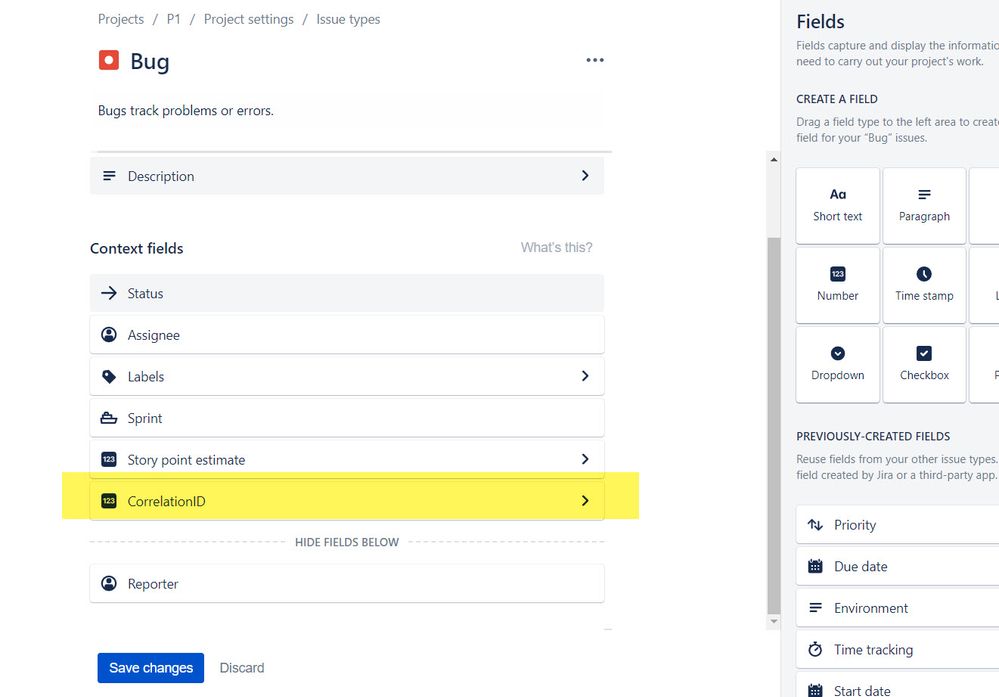Open the three-dot more actions menu
The height and width of the screenshot is (697, 999).
coord(594,60)
